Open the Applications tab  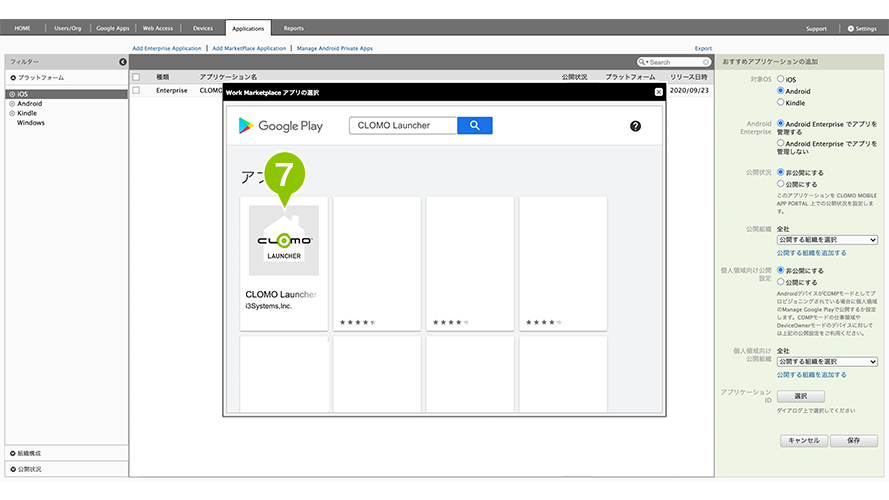248,28
